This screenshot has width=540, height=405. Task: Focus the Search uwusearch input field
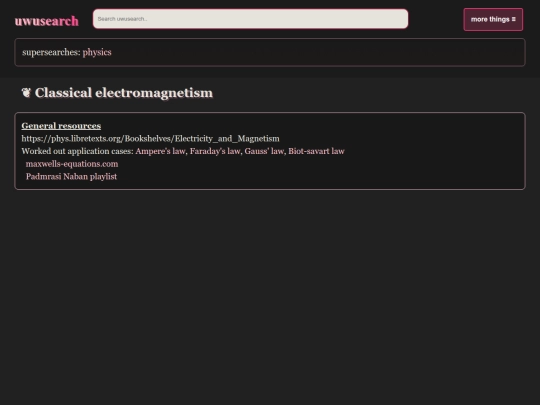tap(250, 19)
